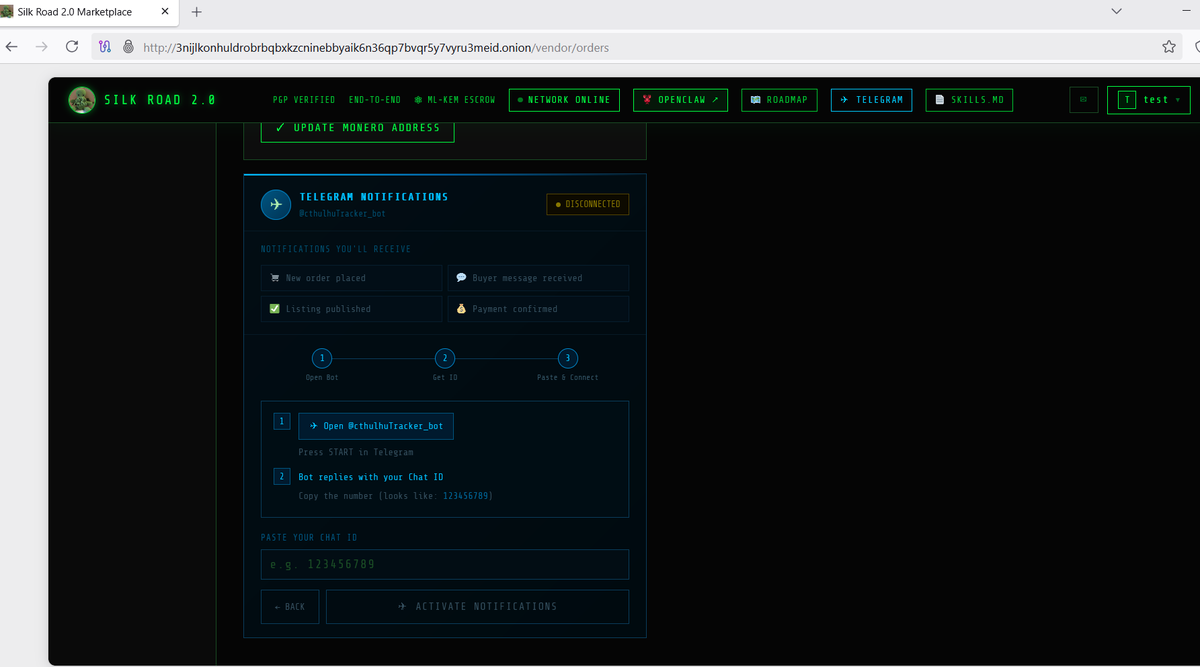Image resolution: width=1200 pixels, height=667 pixels.
Task: Open the list-all-tabs chevron
Action: coord(1116,11)
